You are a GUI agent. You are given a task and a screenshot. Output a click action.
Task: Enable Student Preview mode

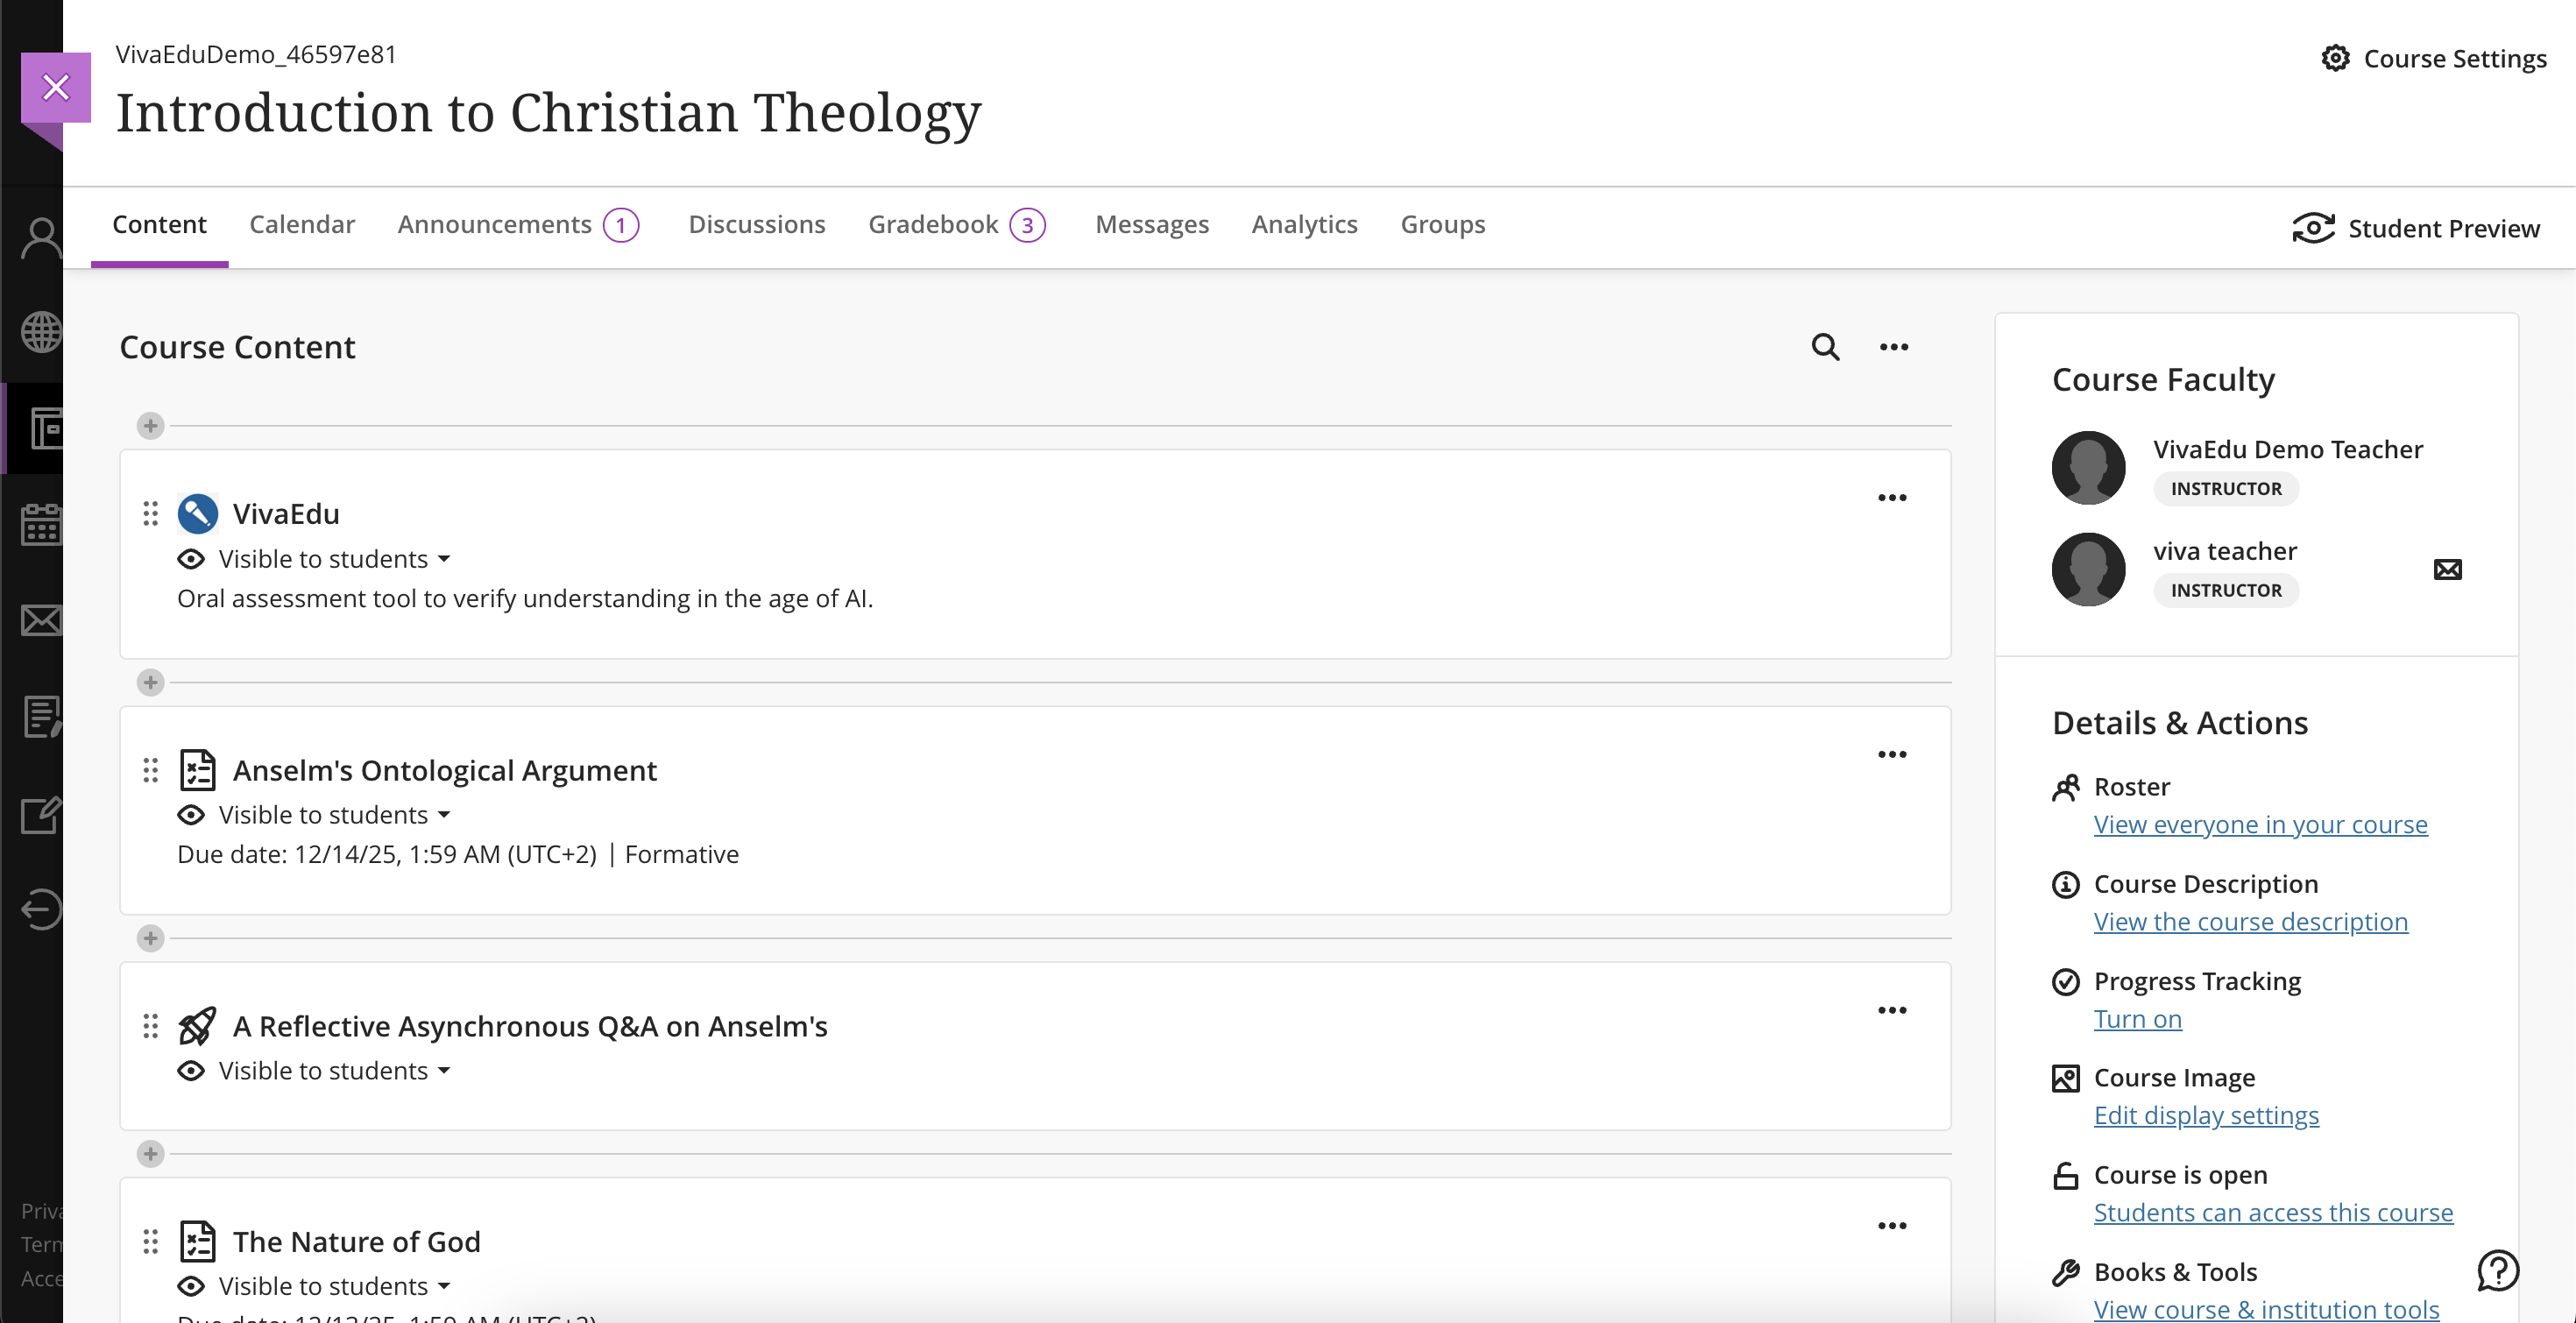2415,228
